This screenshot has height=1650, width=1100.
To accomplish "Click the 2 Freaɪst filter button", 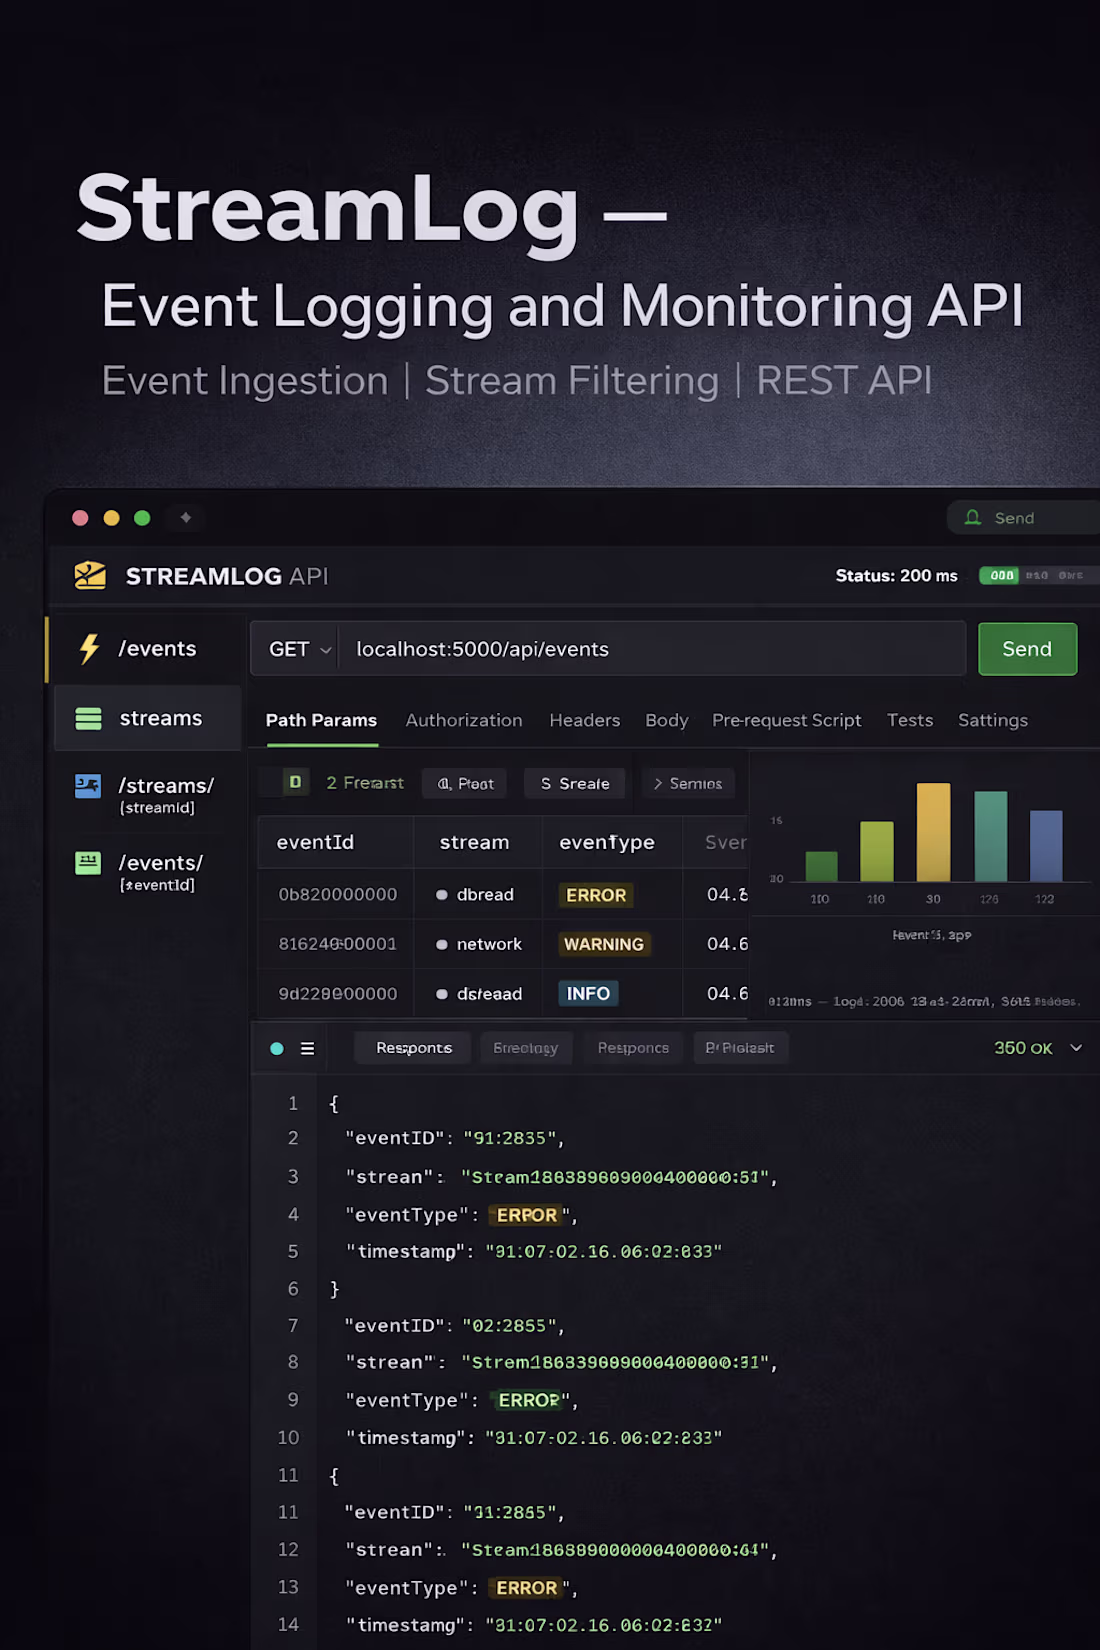I will pyautogui.click(x=364, y=782).
